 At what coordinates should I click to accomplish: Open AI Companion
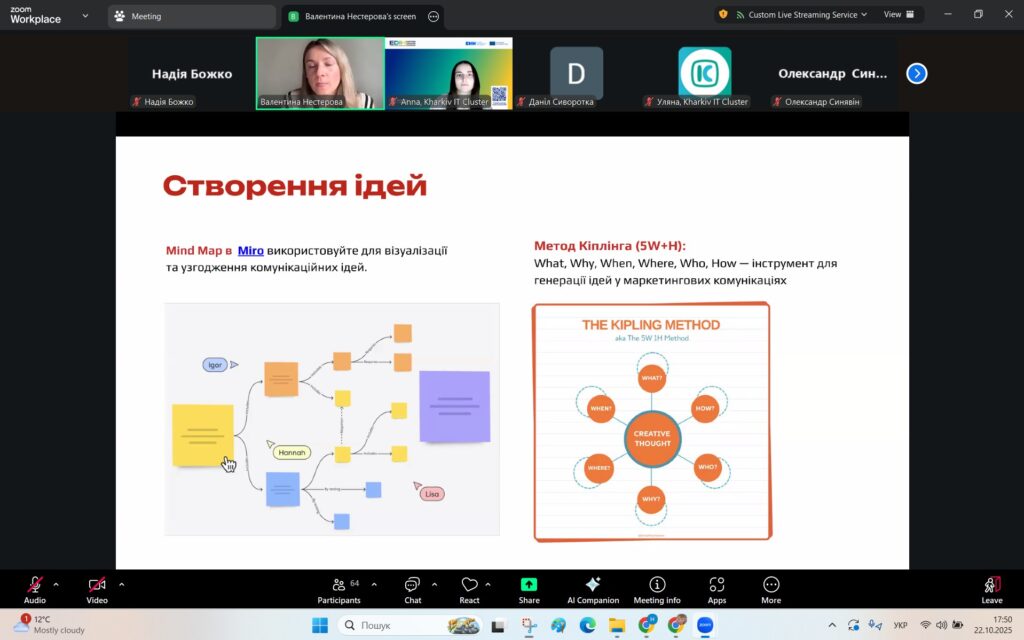pos(593,586)
